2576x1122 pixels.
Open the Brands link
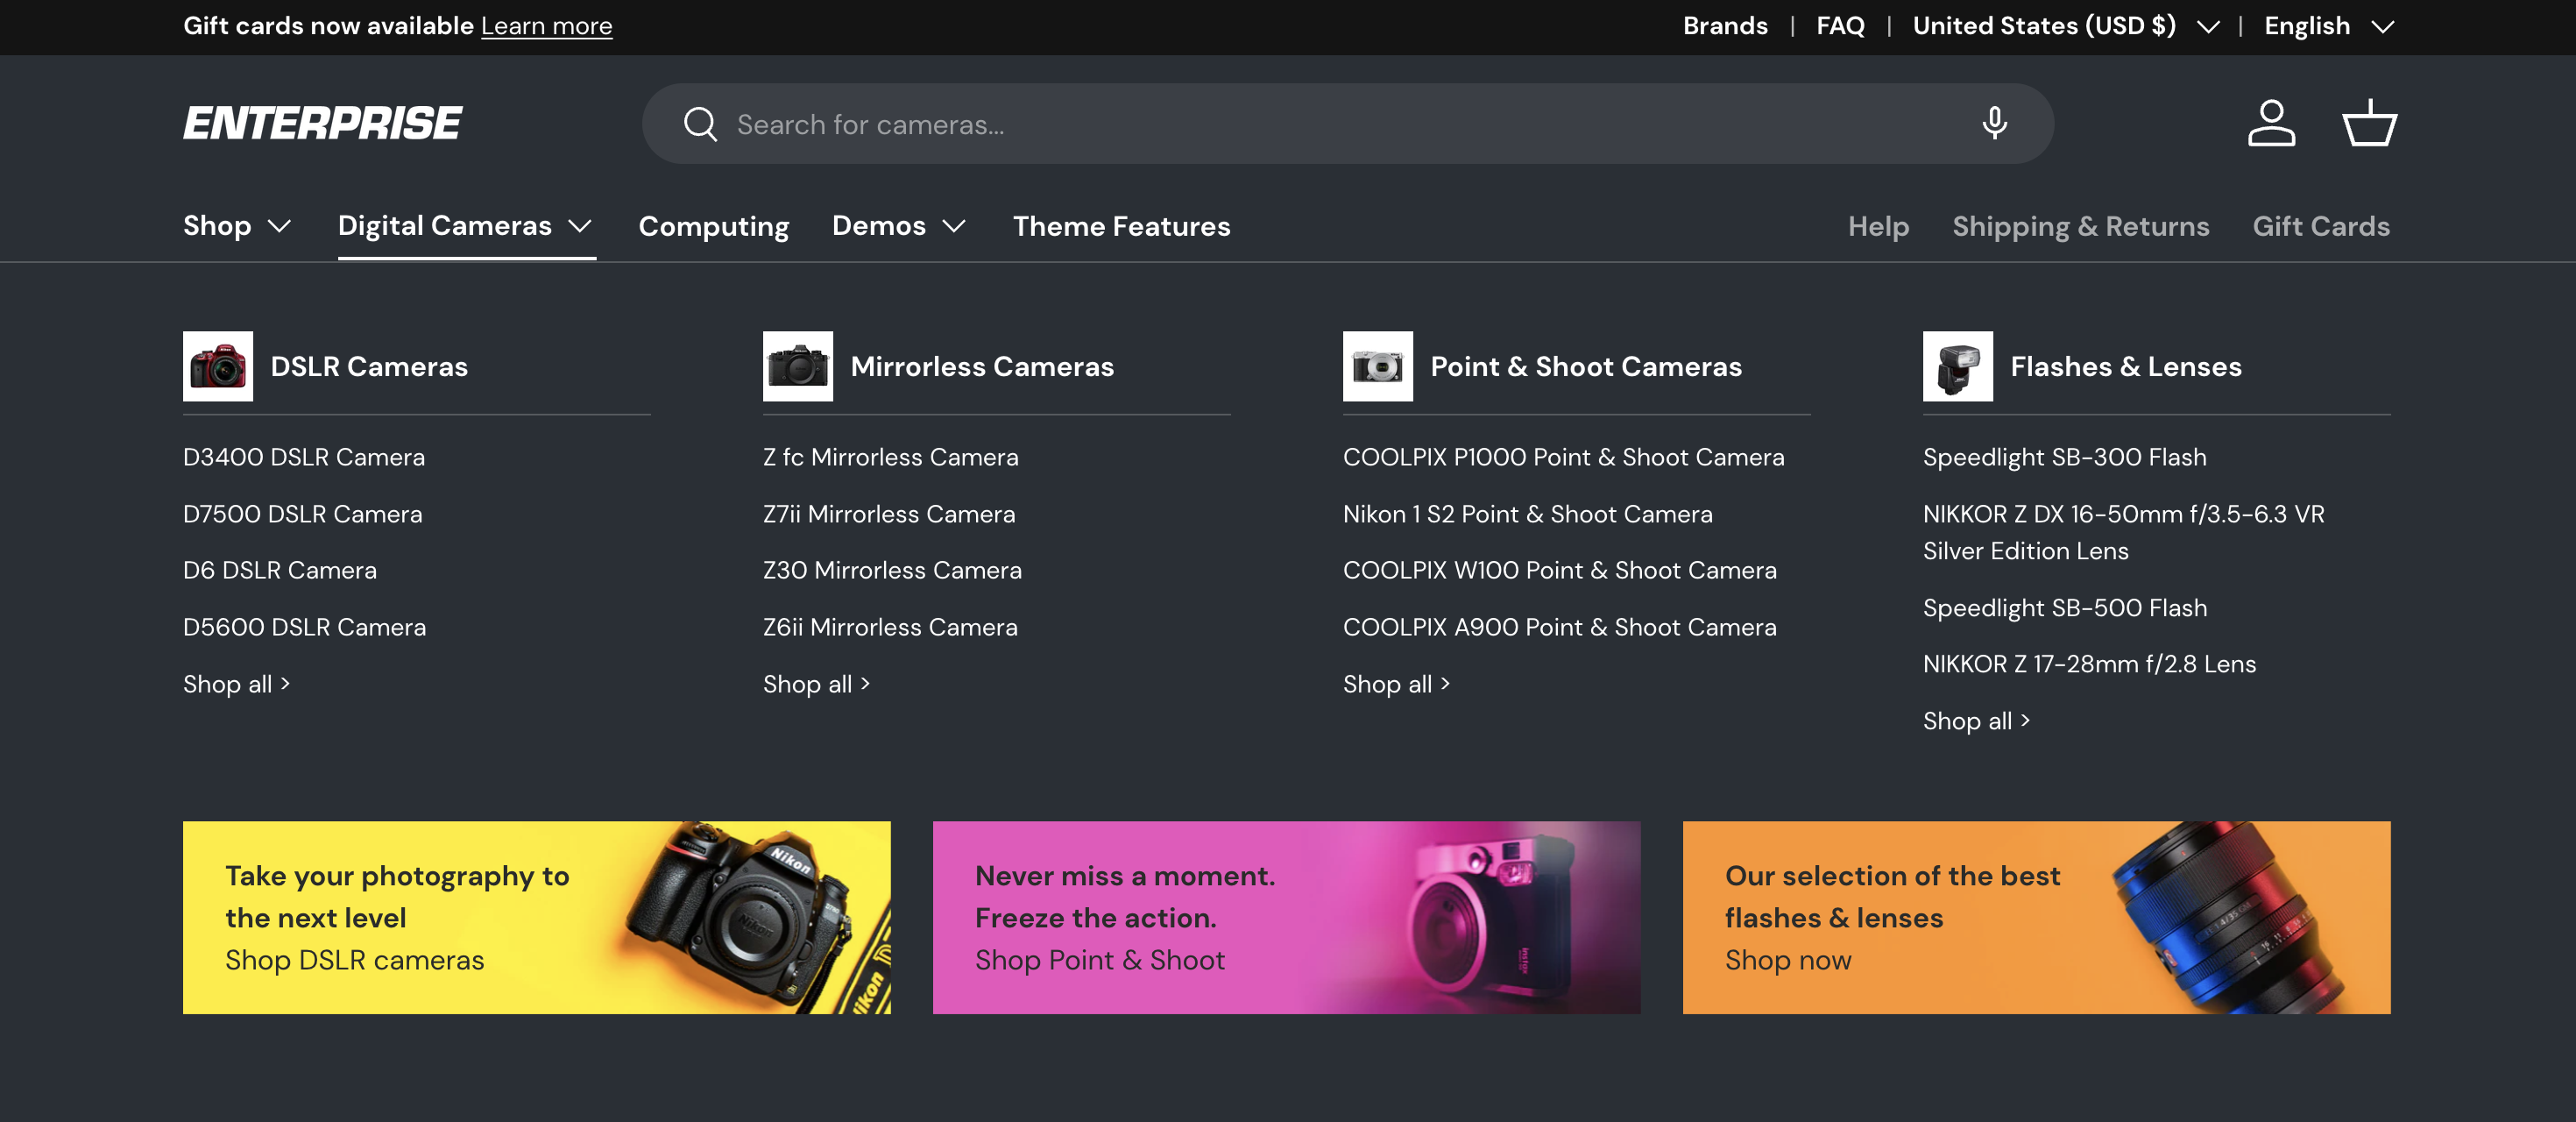click(x=1725, y=26)
